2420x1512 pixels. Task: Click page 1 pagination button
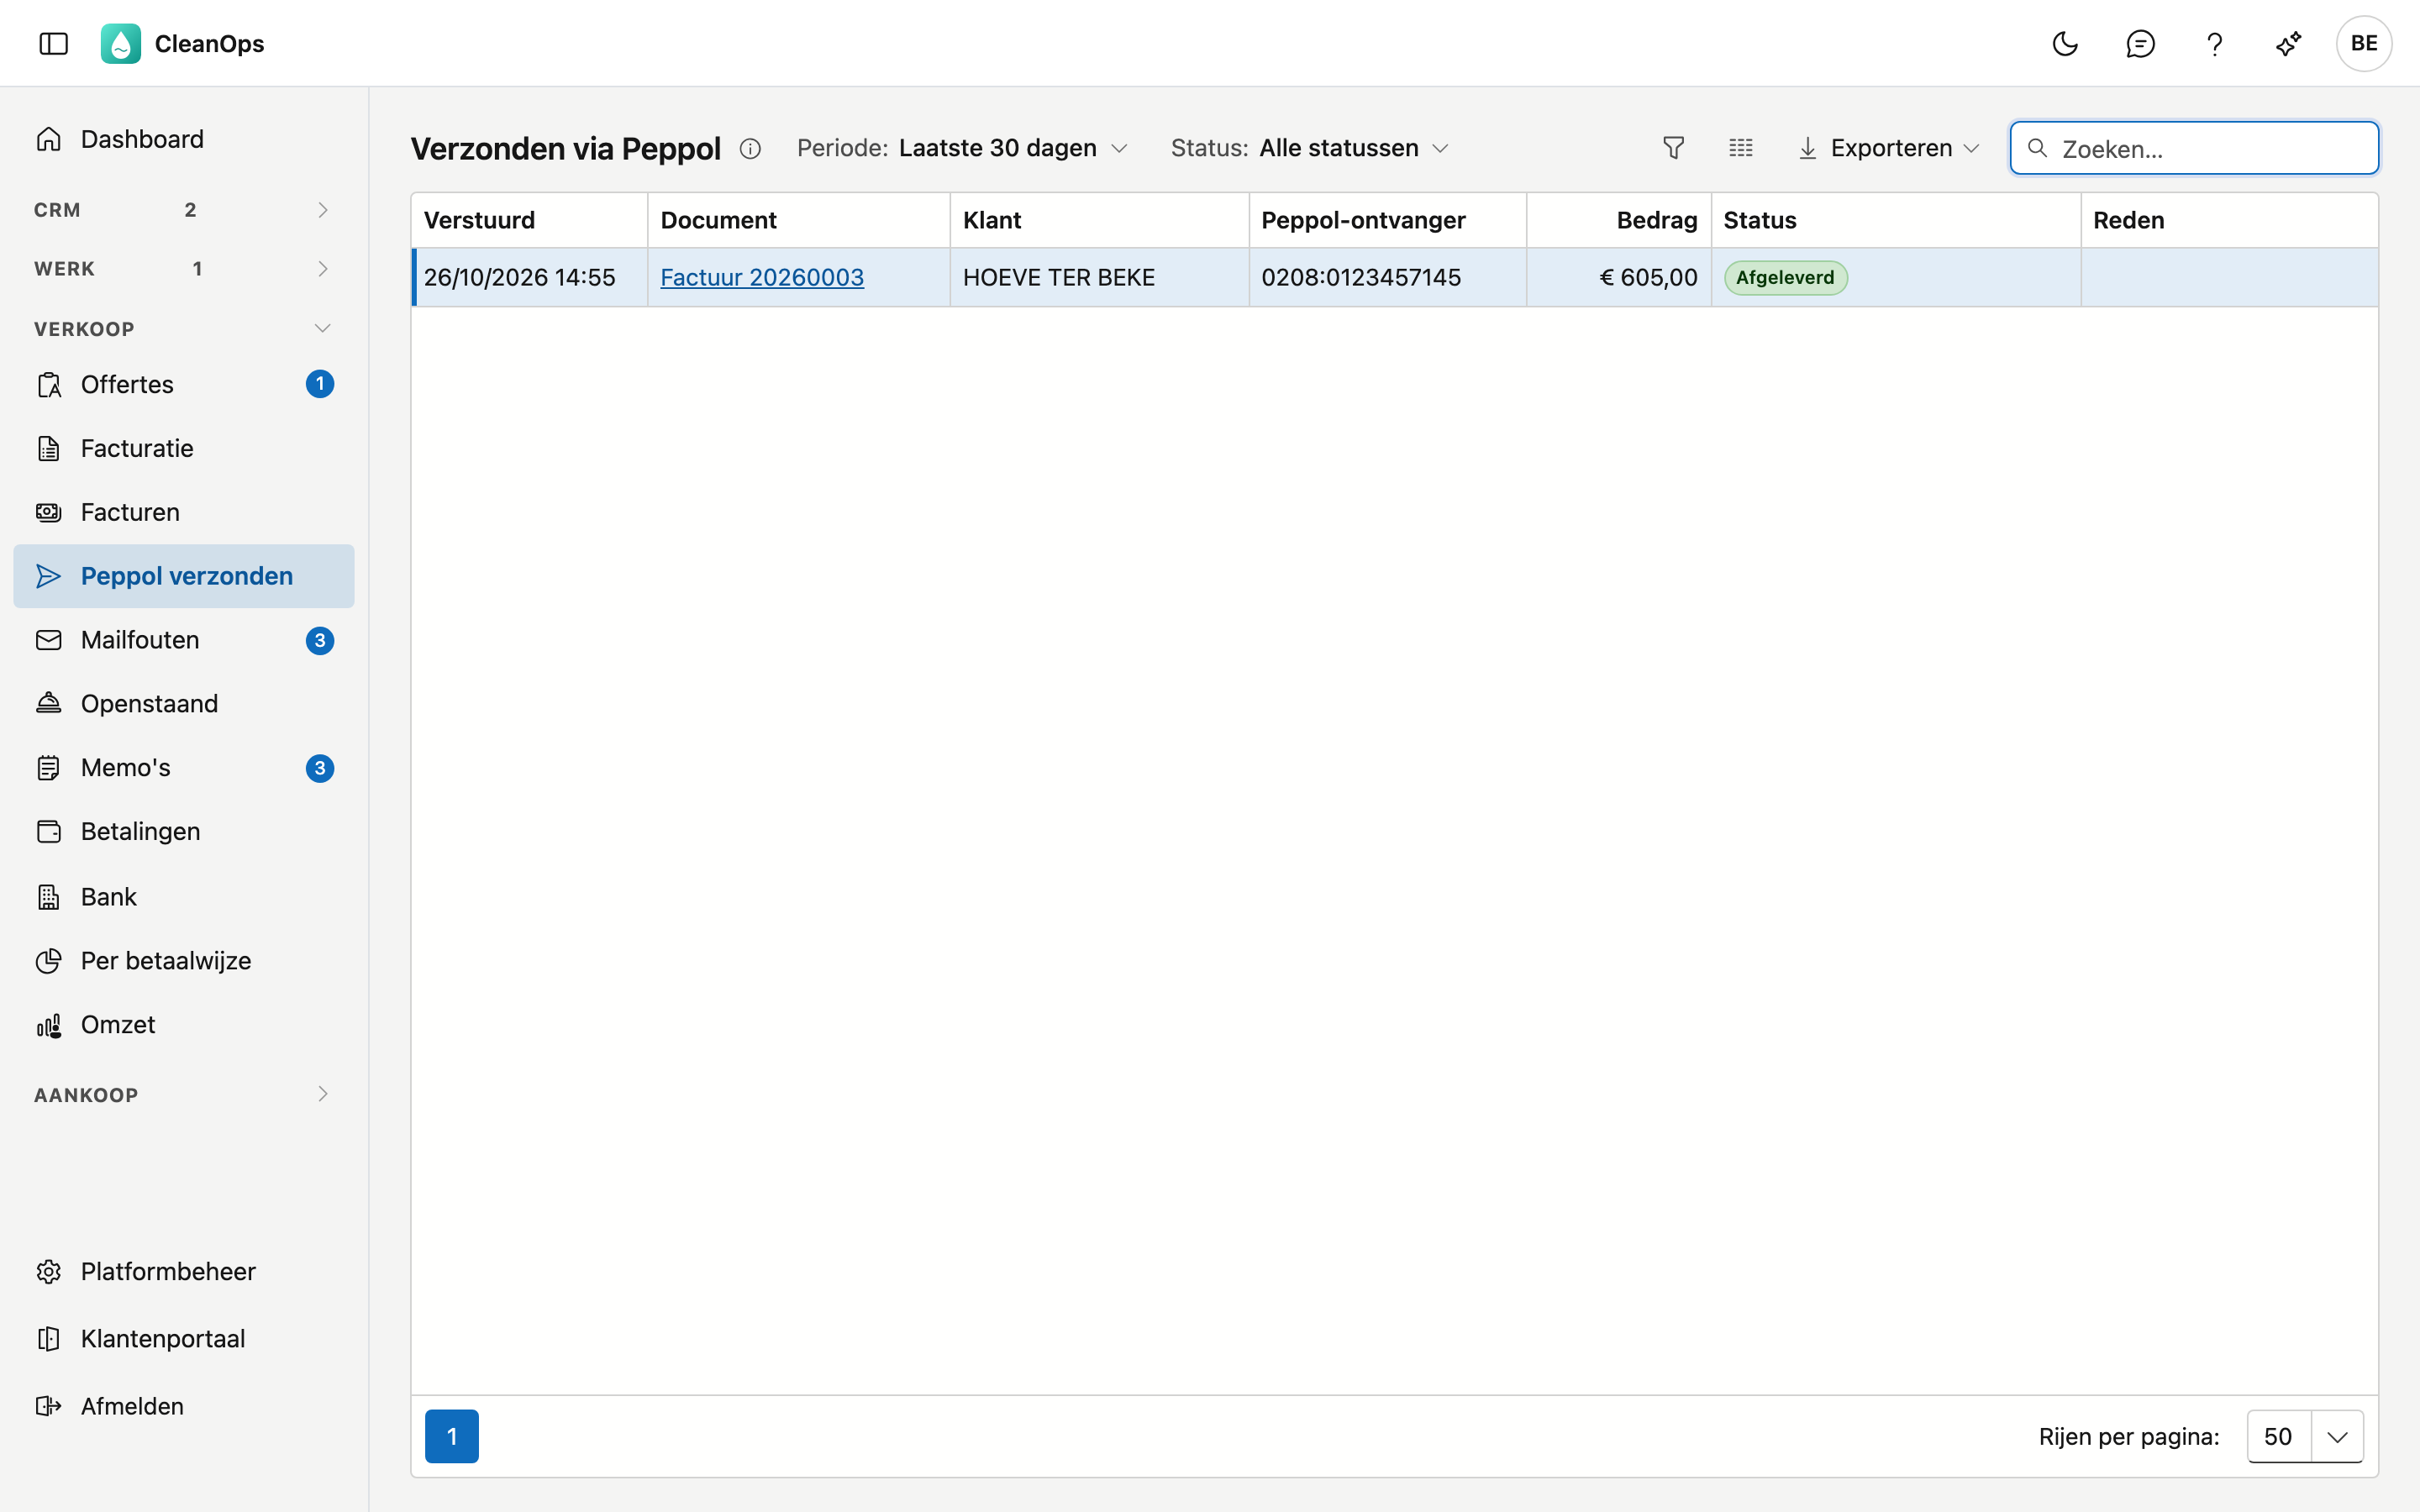tap(452, 1436)
